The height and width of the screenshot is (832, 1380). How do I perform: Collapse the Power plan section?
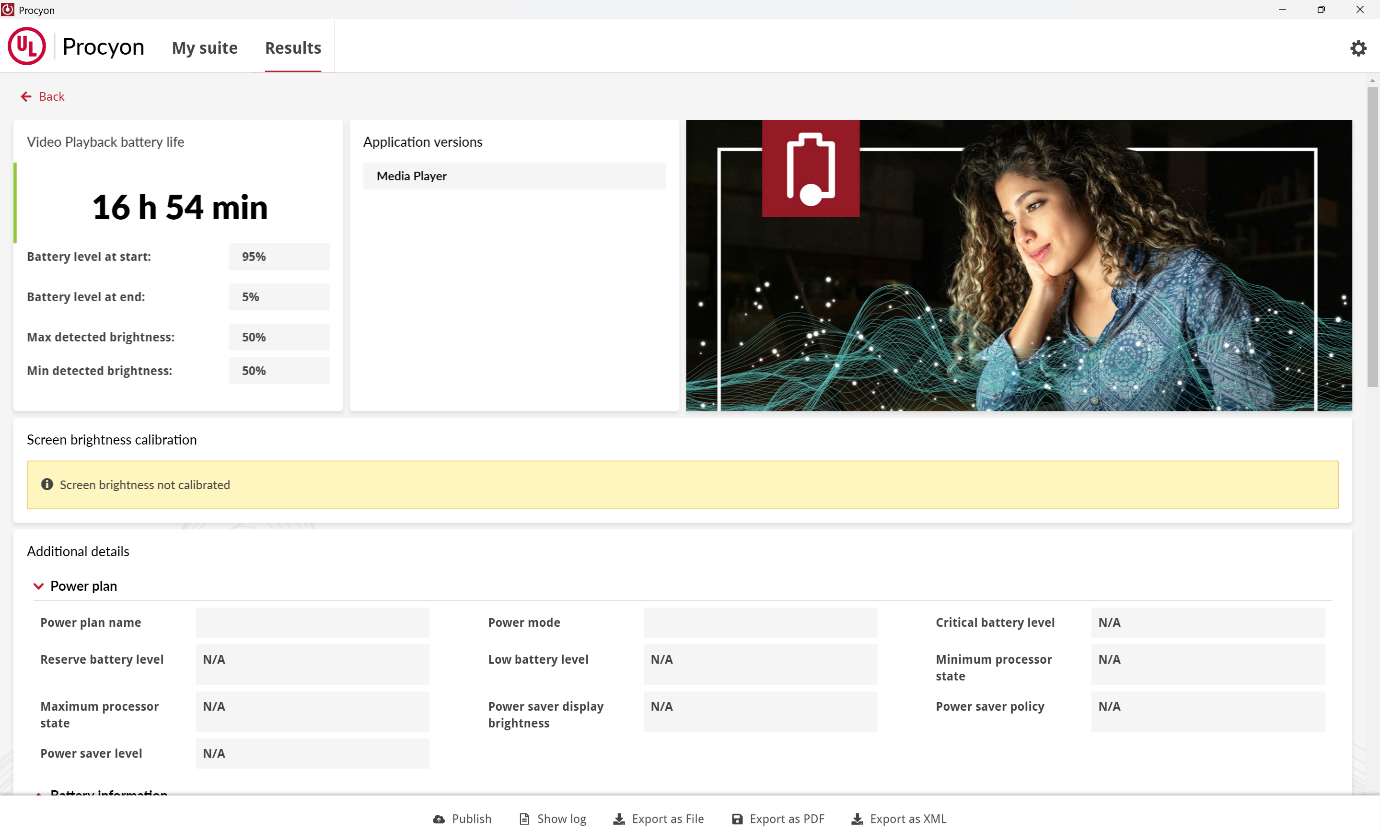click(39, 587)
